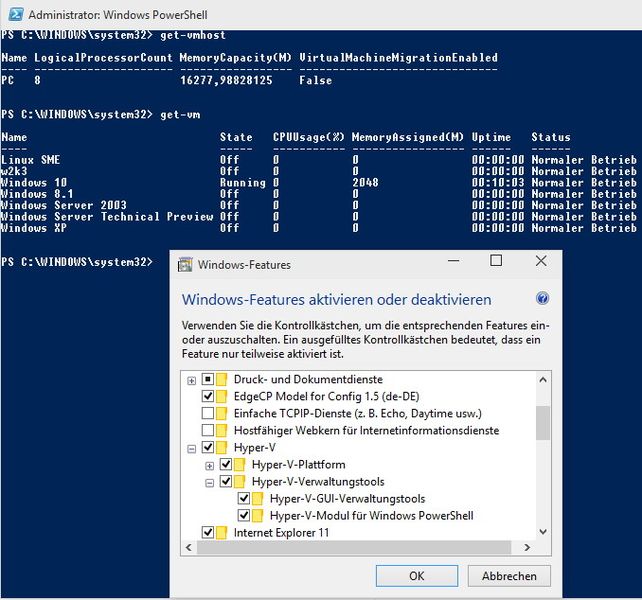Click the horizontal scroll right arrow
Viewport: 642px width, 600px height.
coord(527,548)
